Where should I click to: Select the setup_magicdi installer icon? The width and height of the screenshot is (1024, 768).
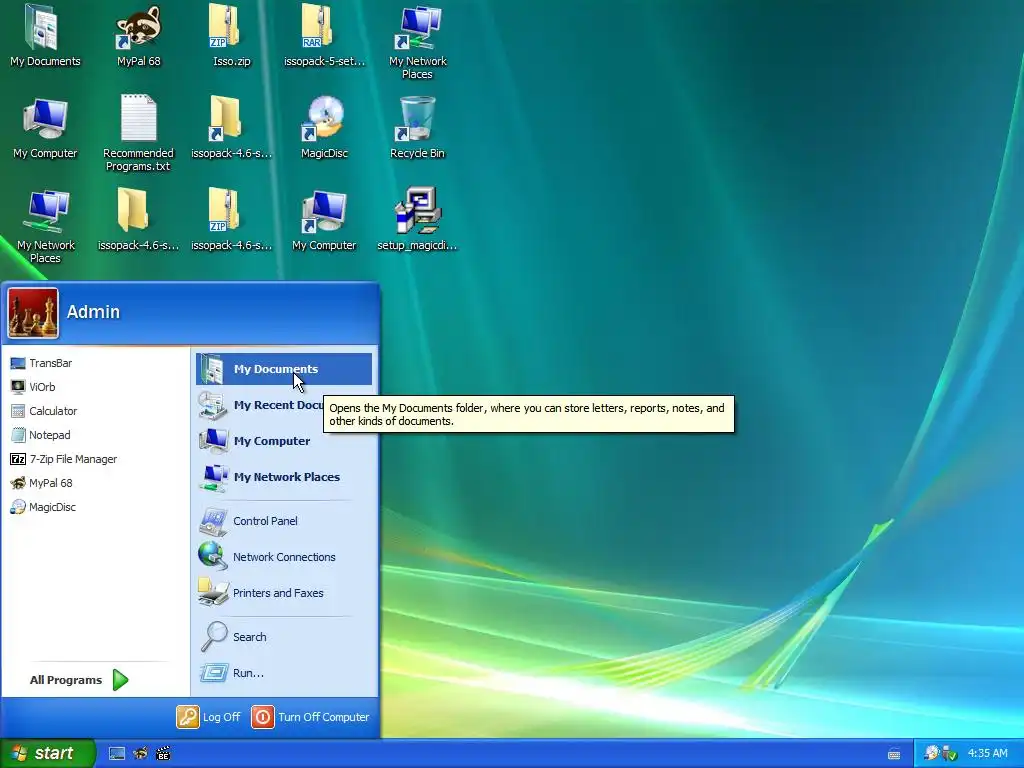(x=417, y=220)
